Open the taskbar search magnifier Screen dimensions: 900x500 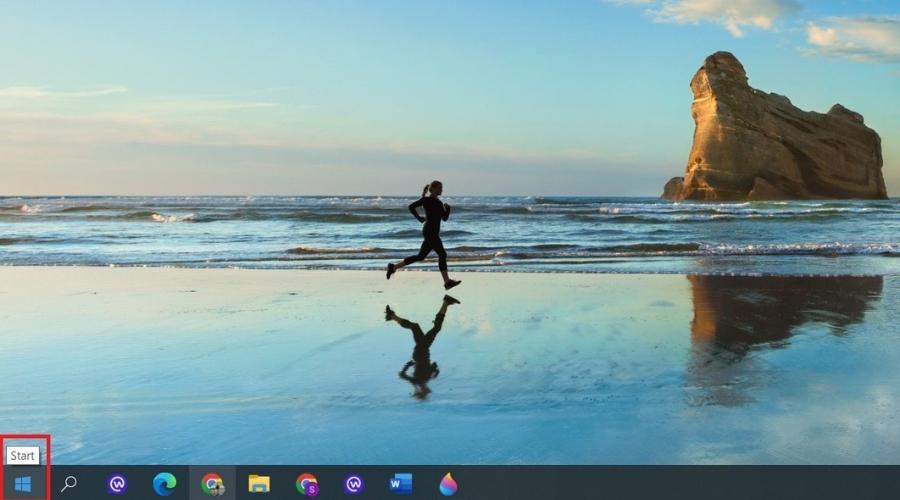[x=69, y=484]
